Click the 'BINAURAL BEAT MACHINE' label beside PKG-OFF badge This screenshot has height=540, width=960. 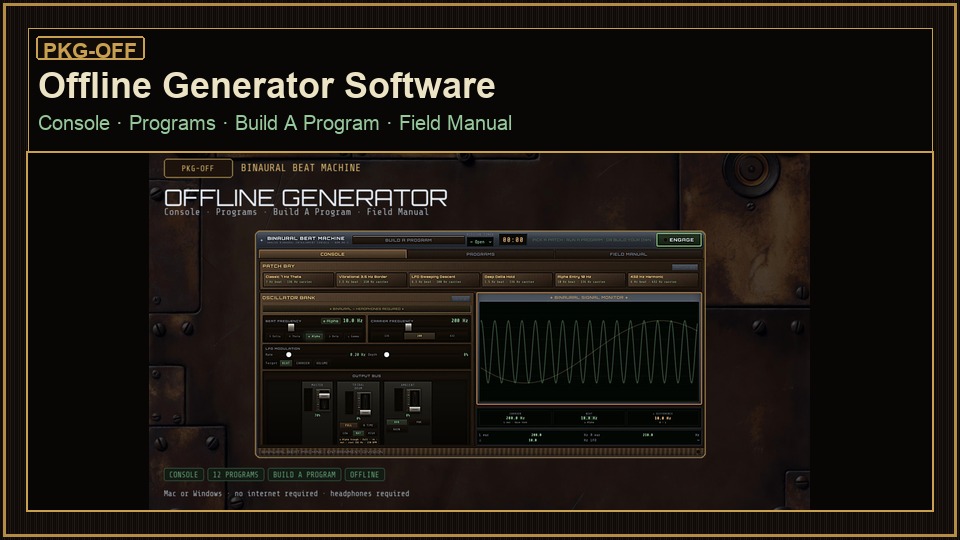(x=301, y=168)
